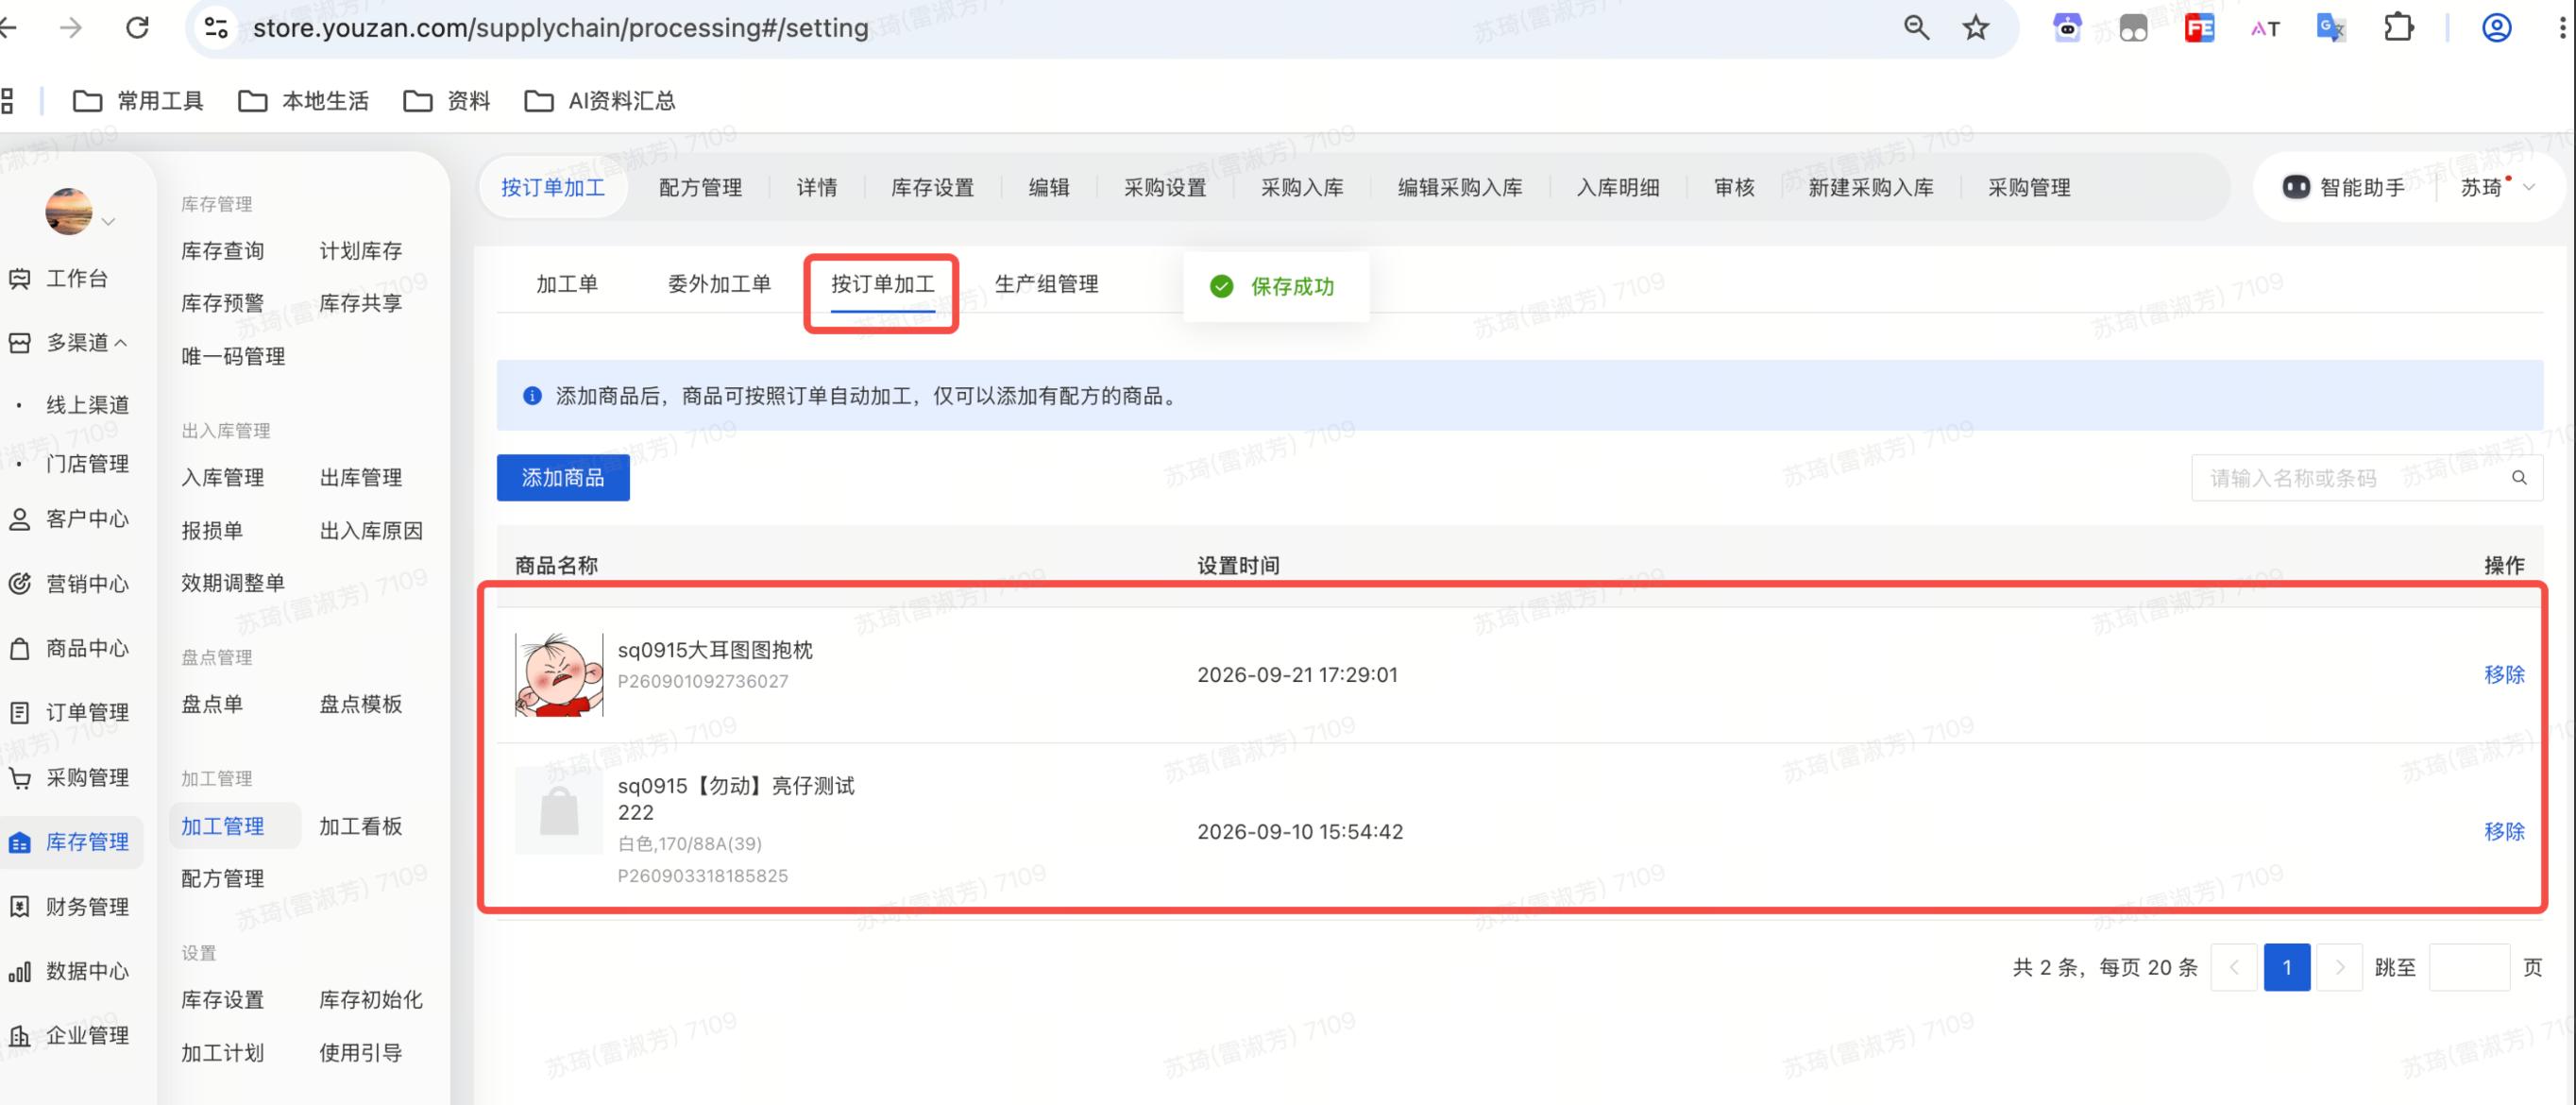Open the Chrome profile avatar icon
The width and height of the screenshot is (2576, 1105).
2497,27
